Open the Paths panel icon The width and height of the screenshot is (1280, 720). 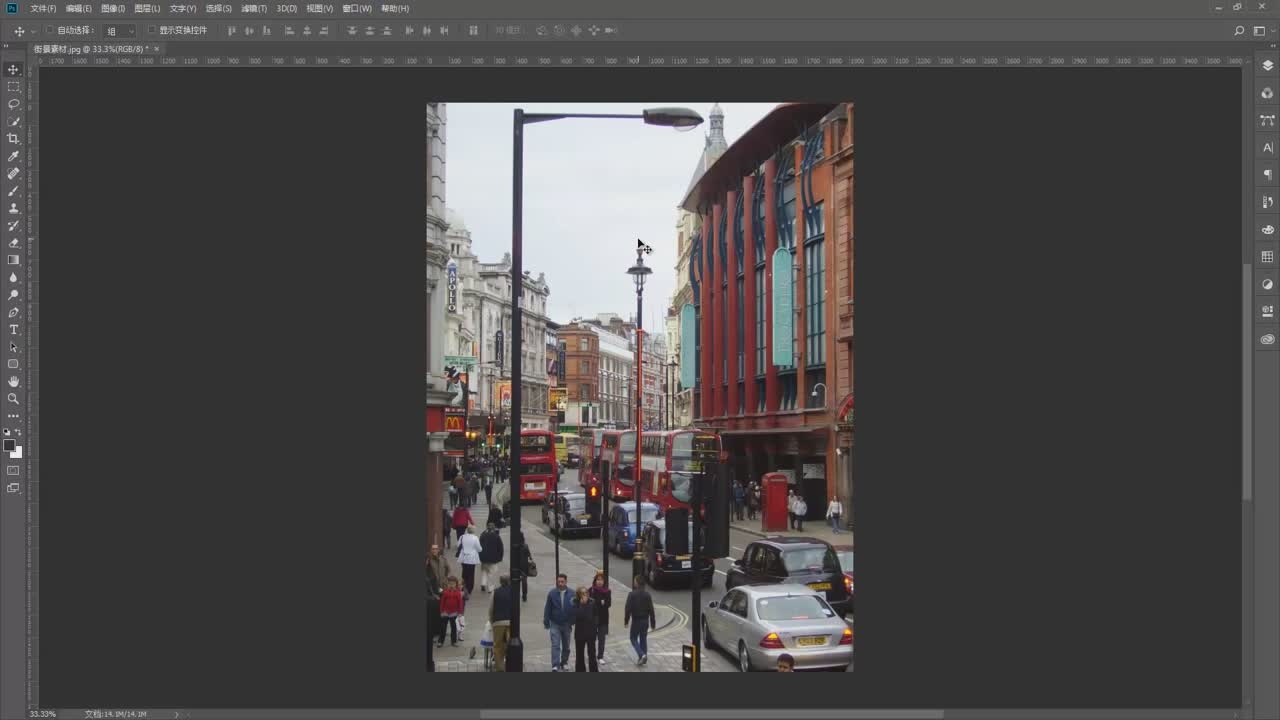point(1267,120)
